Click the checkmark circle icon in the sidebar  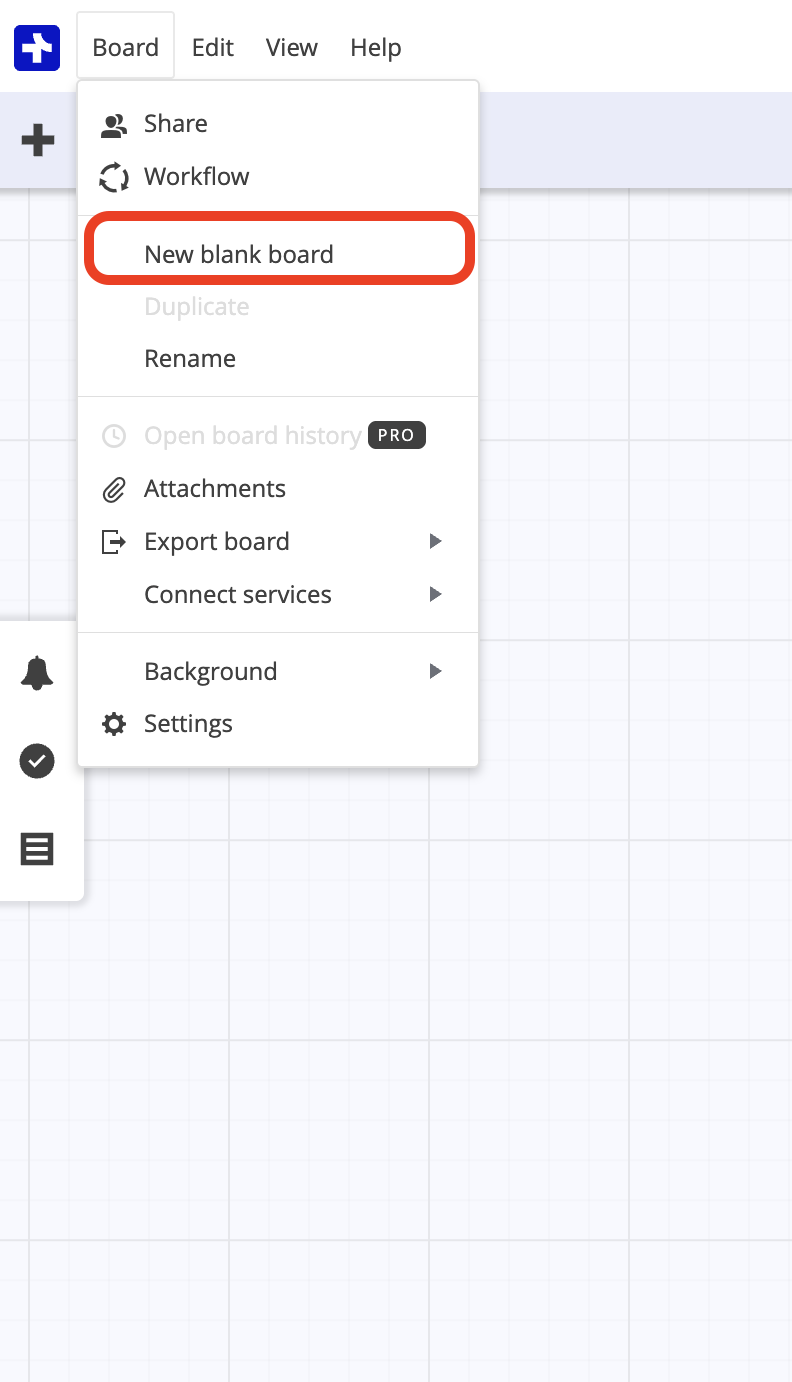pos(37,761)
